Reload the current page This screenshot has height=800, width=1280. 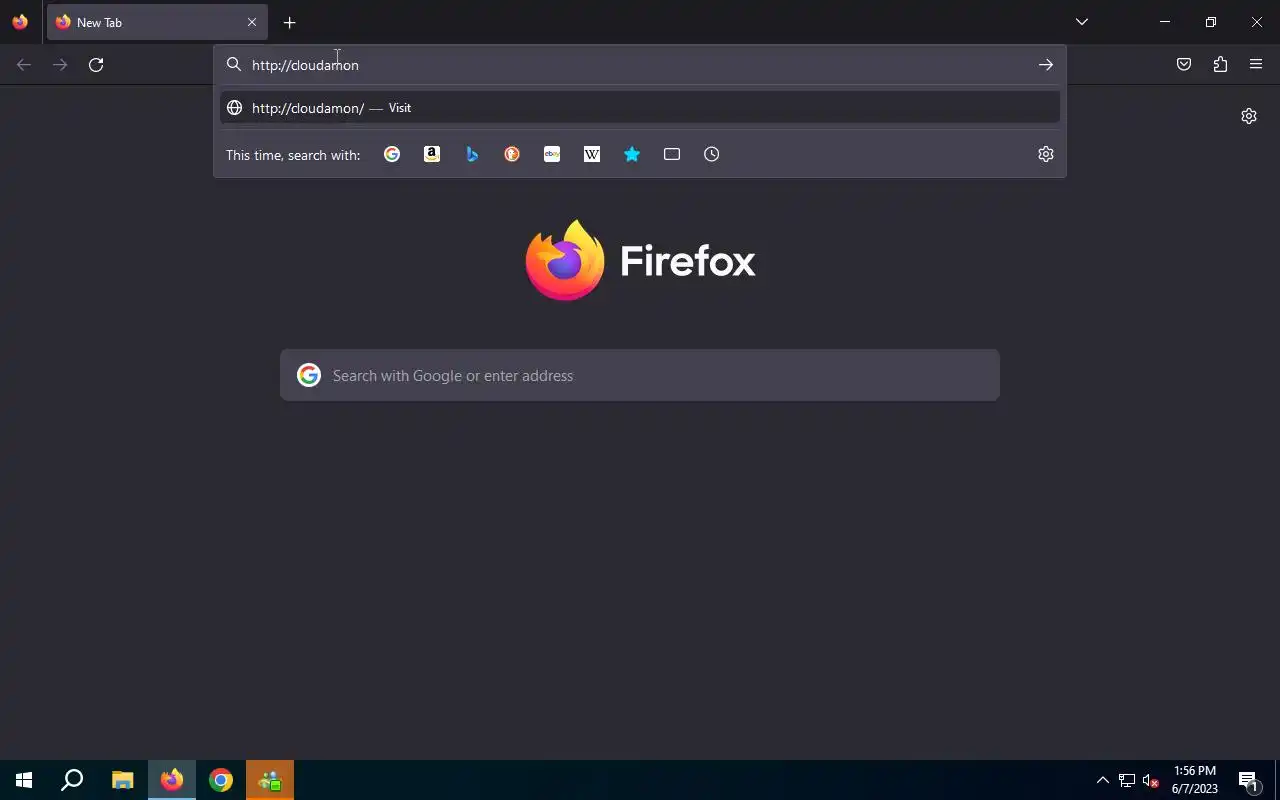pyautogui.click(x=96, y=65)
